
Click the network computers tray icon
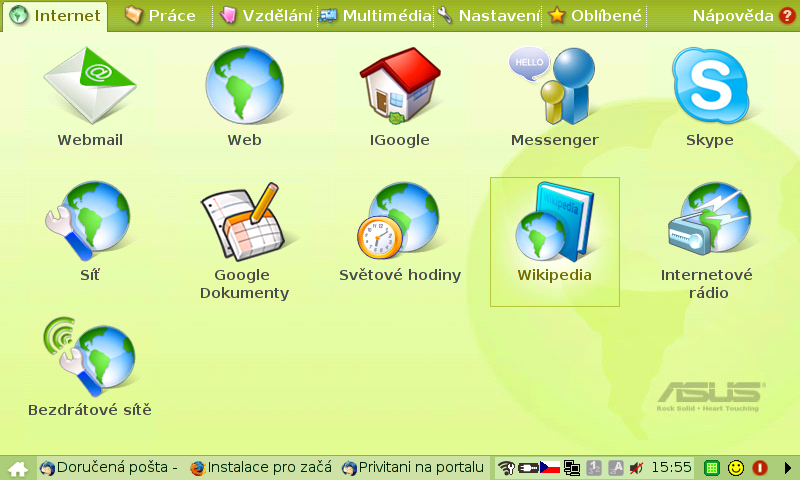click(x=572, y=468)
